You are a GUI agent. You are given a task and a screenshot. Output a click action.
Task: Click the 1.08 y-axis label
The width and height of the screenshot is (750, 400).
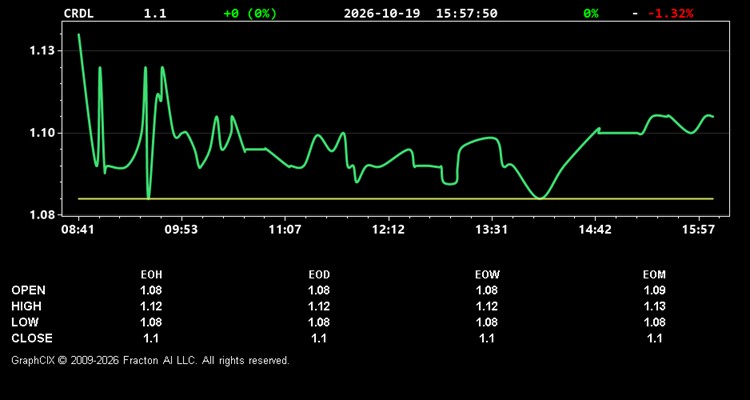43,215
